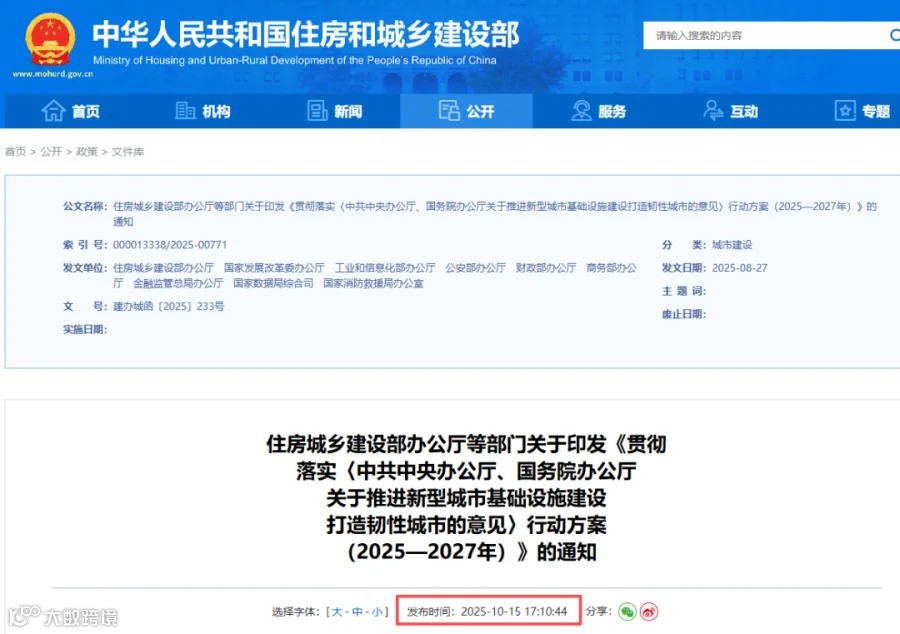Open the 互动 nav menu item

click(731, 111)
